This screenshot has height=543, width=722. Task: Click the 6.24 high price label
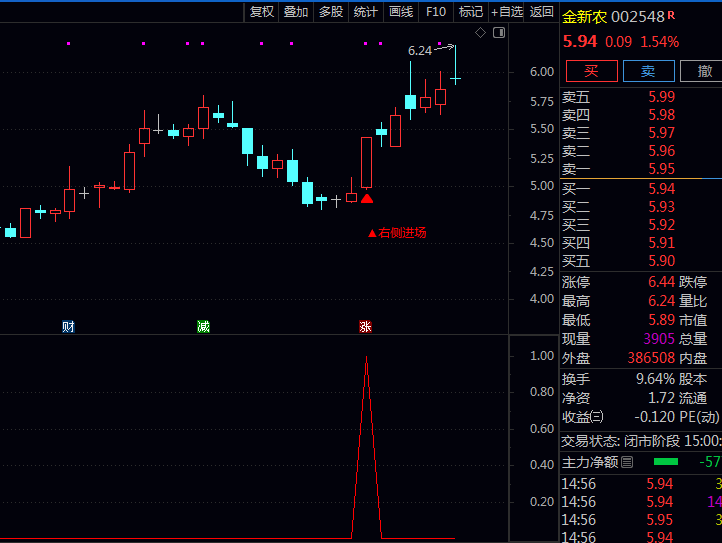point(419,51)
